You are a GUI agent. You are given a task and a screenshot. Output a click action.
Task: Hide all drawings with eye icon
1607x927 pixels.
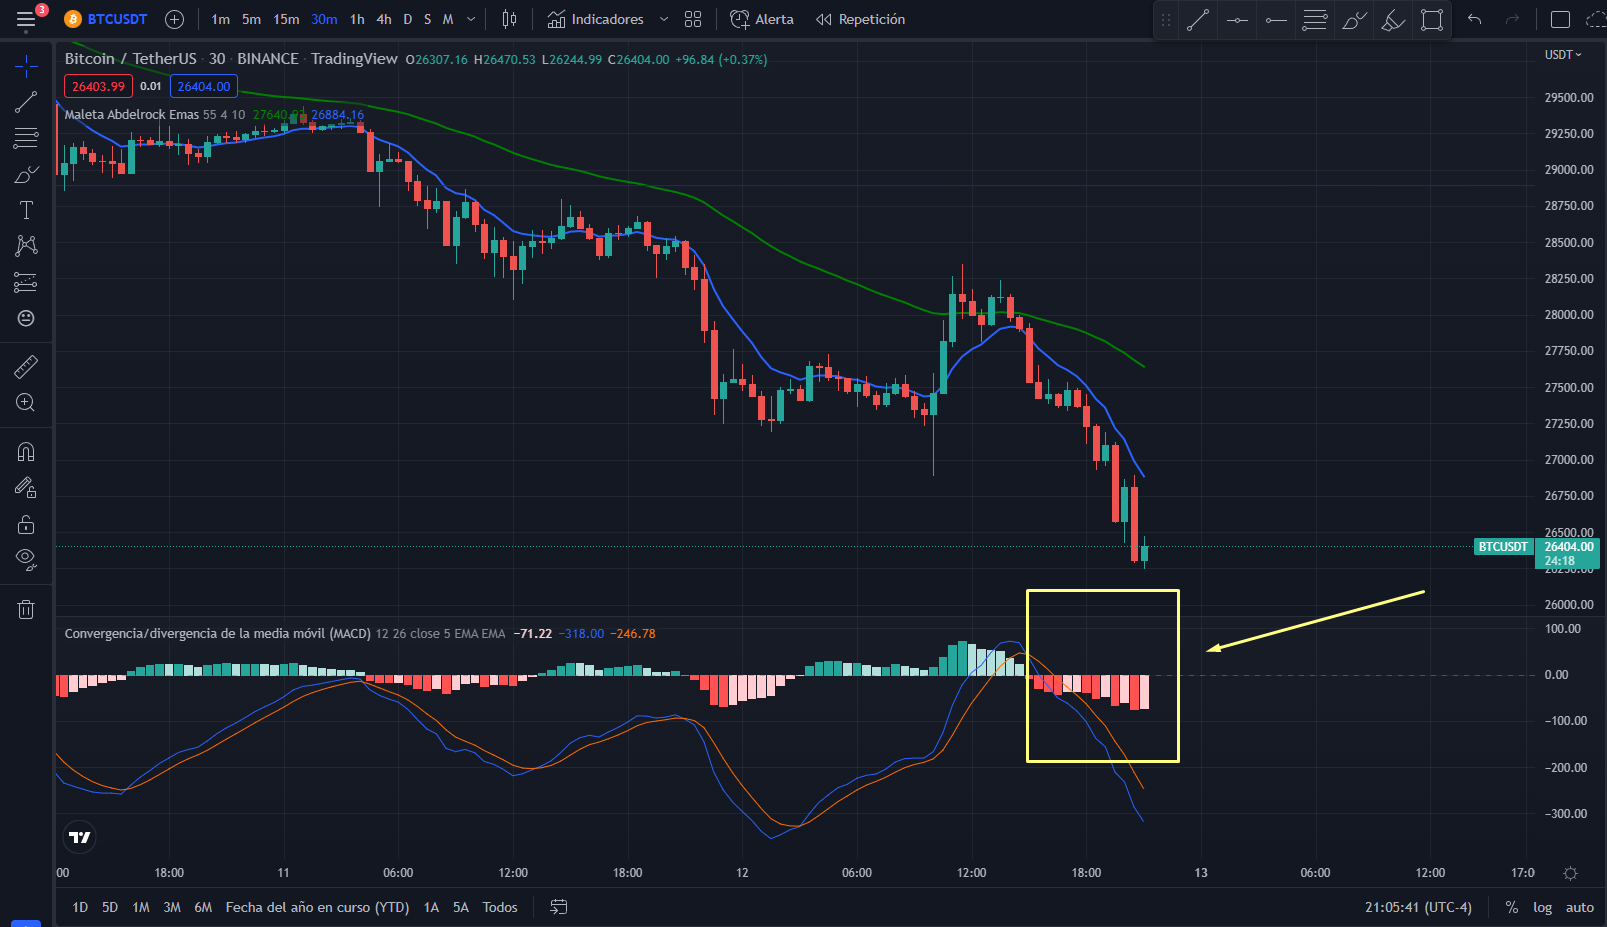point(26,559)
